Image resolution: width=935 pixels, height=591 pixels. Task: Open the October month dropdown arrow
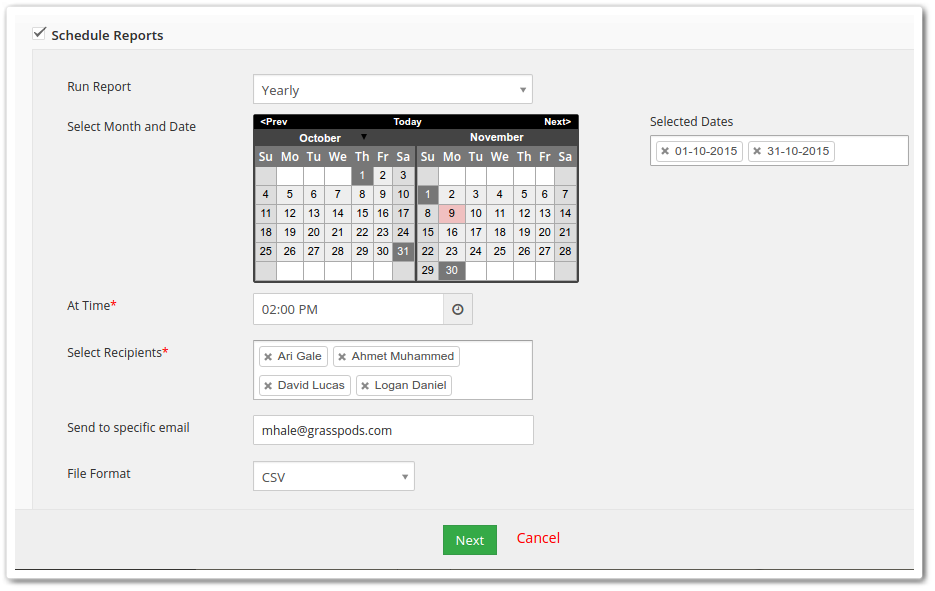(x=364, y=137)
